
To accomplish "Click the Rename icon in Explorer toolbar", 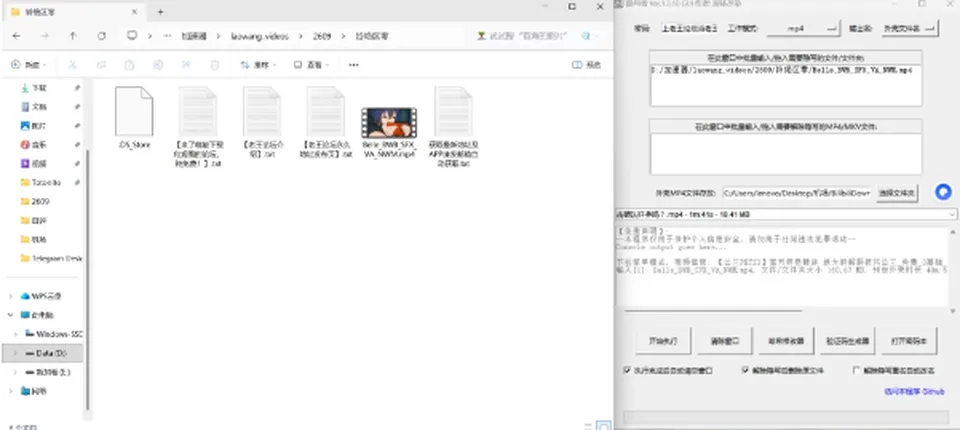I will [x=158, y=64].
